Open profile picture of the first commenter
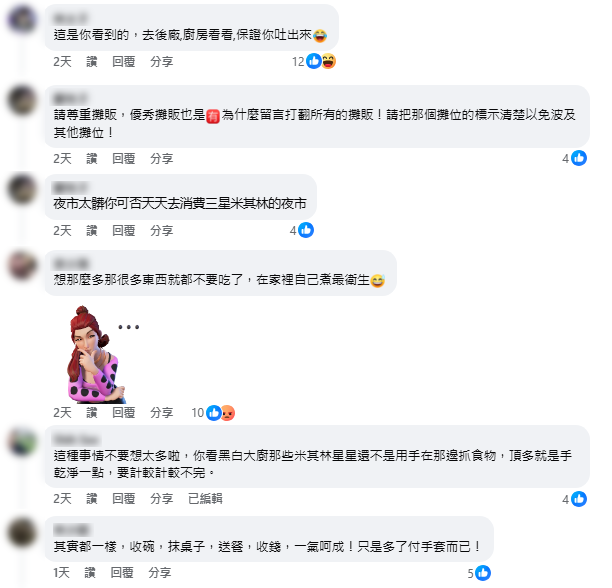 pyautogui.click(x=22, y=20)
